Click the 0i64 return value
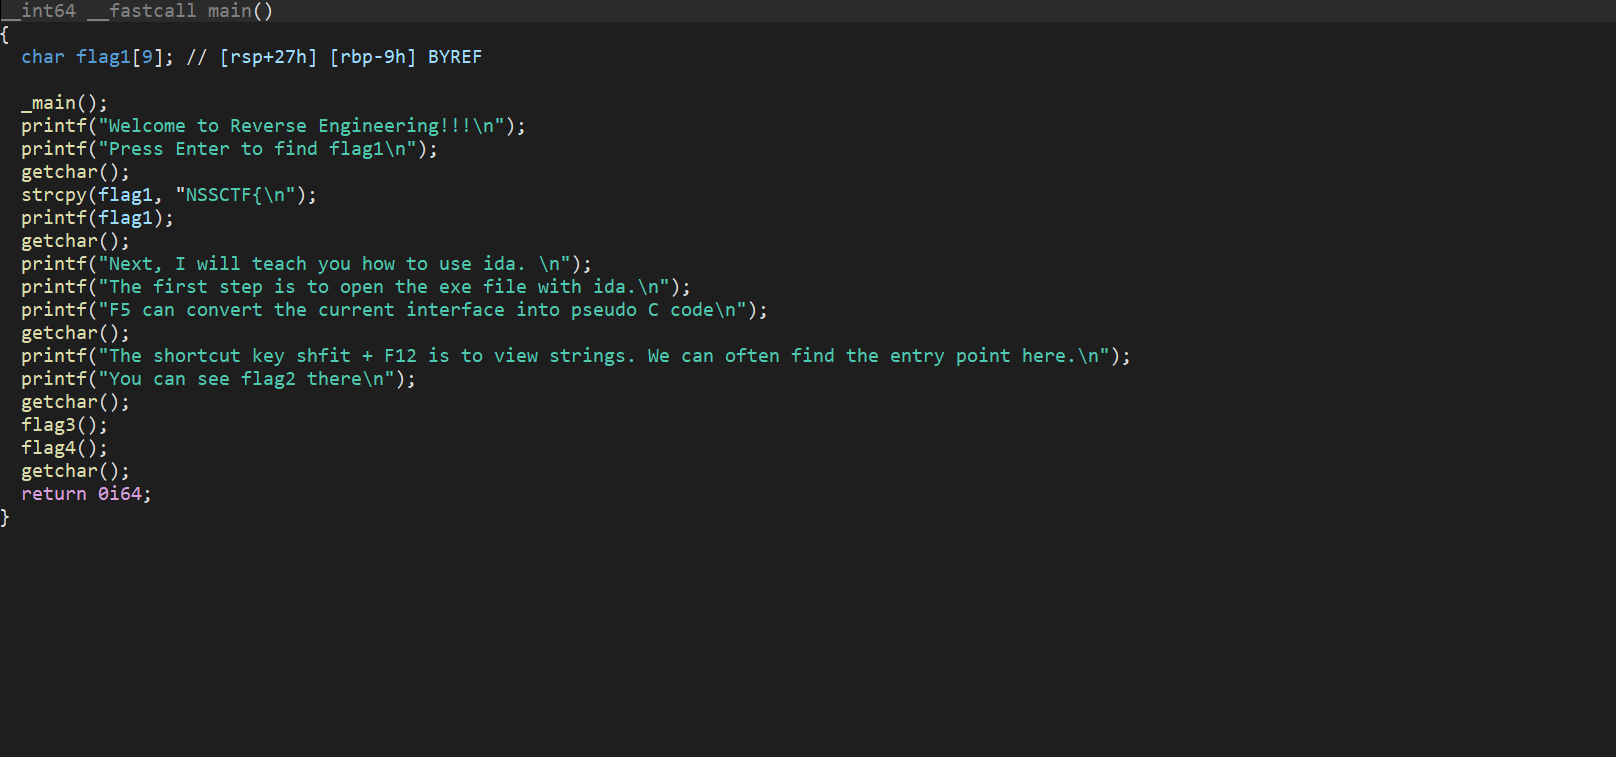Viewport: 1616px width, 757px height. (120, 494)
